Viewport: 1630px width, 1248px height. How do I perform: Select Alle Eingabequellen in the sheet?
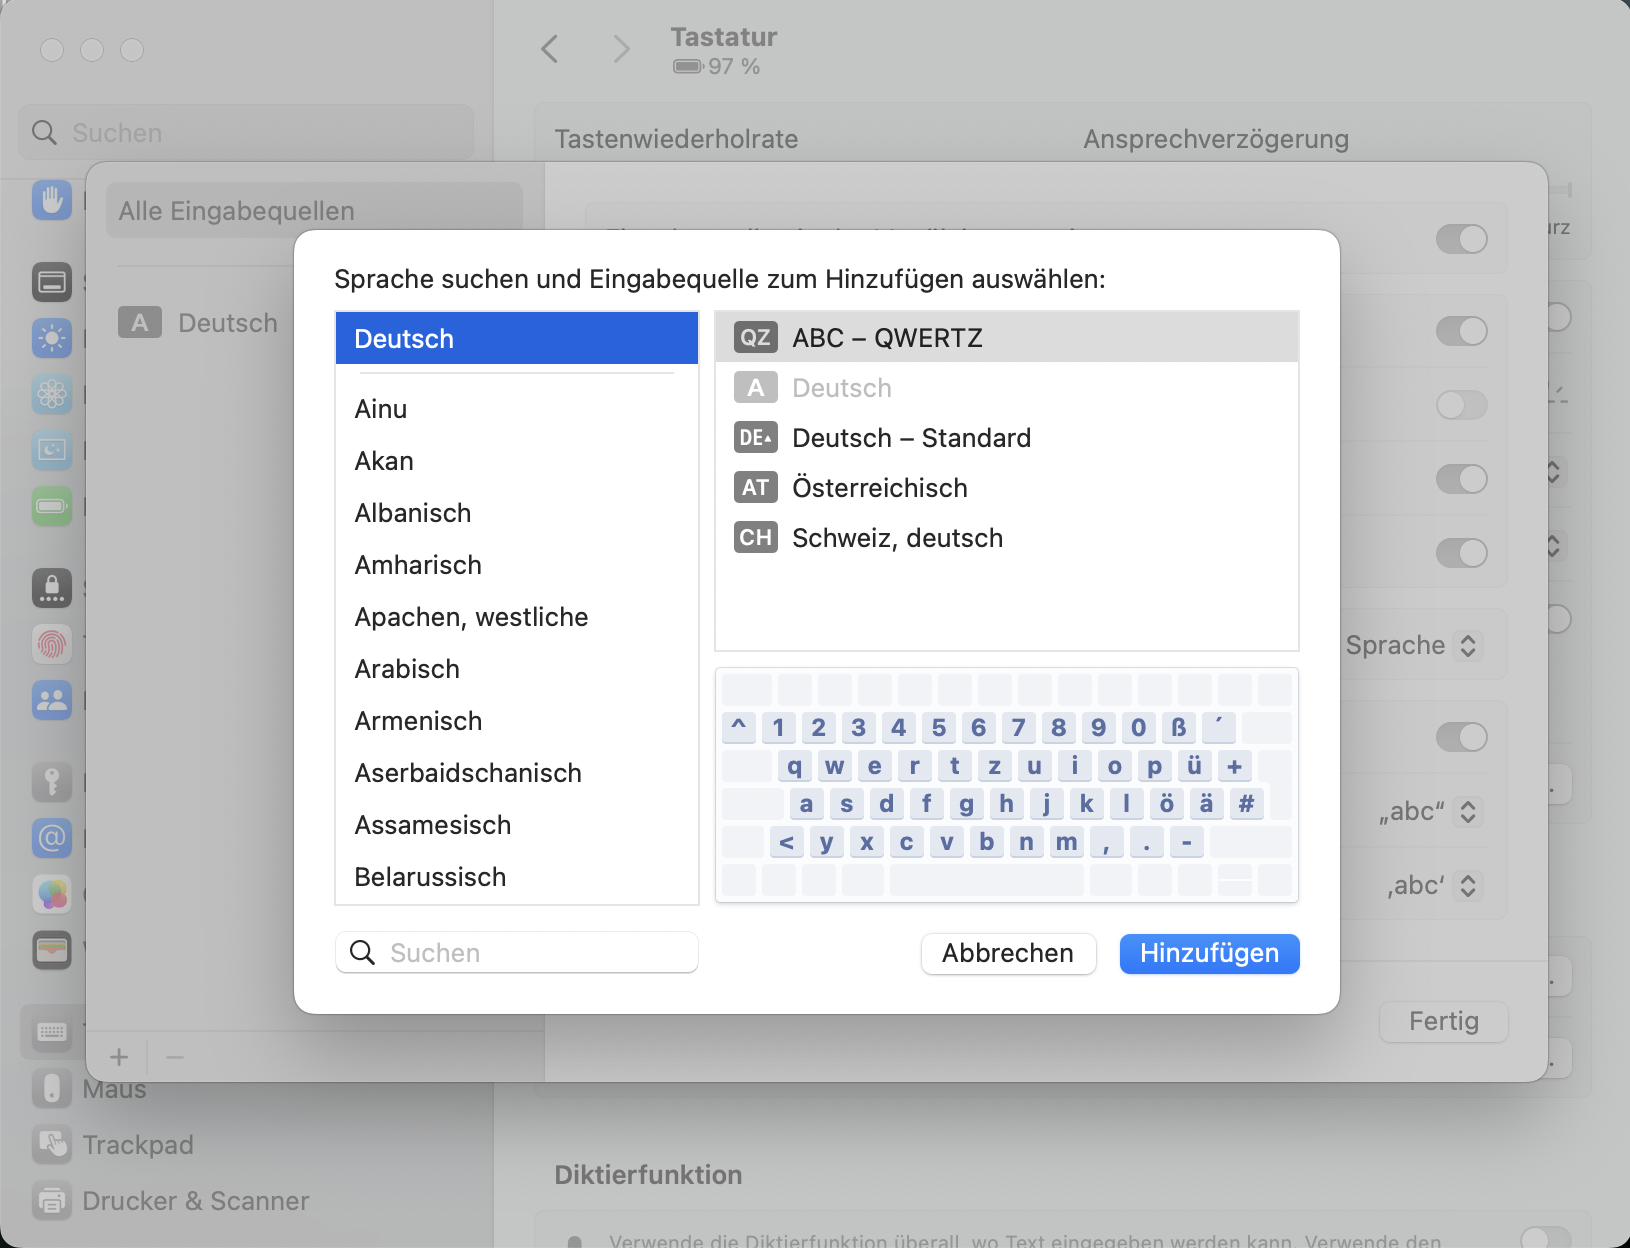314,210
